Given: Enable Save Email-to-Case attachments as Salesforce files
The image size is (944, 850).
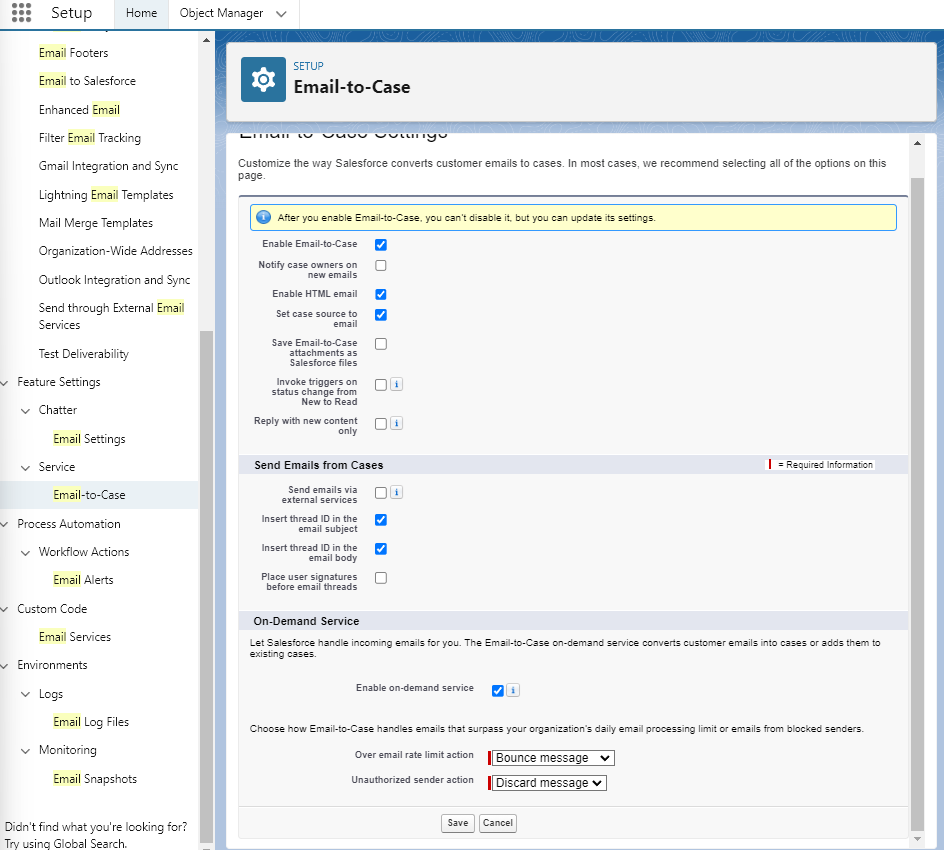Looking at the screenshot, I should pos(380,344).
